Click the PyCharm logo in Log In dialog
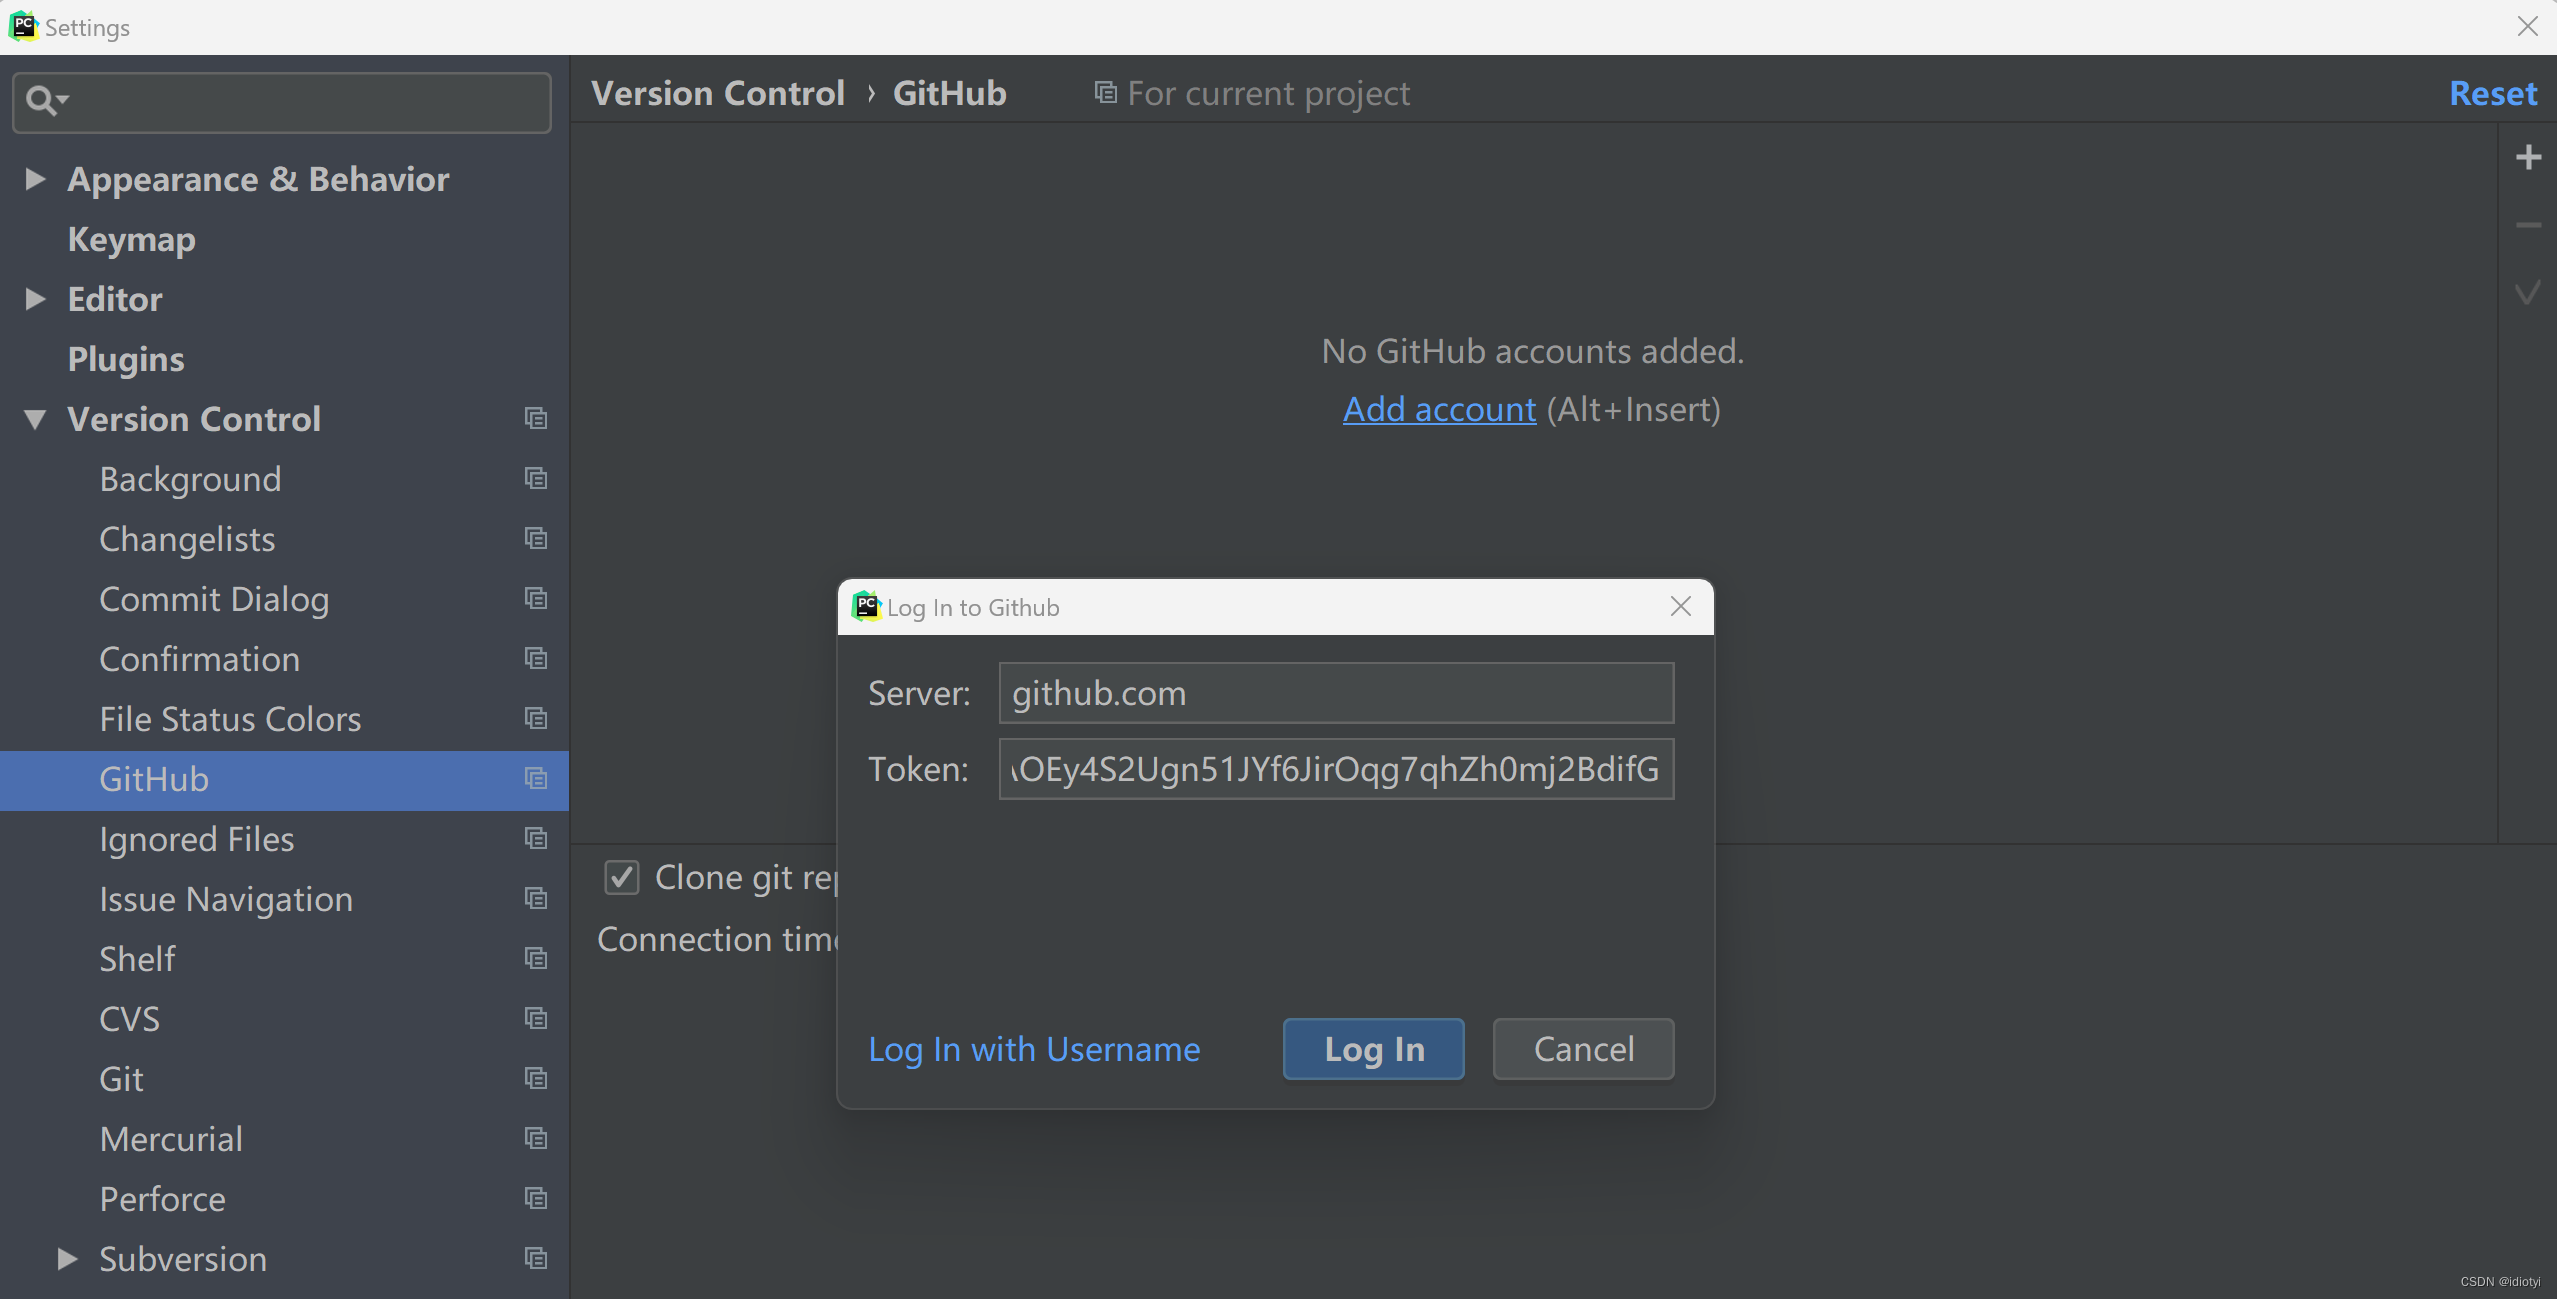This screenshot has height=1299, width=2557. click(866, 606)
